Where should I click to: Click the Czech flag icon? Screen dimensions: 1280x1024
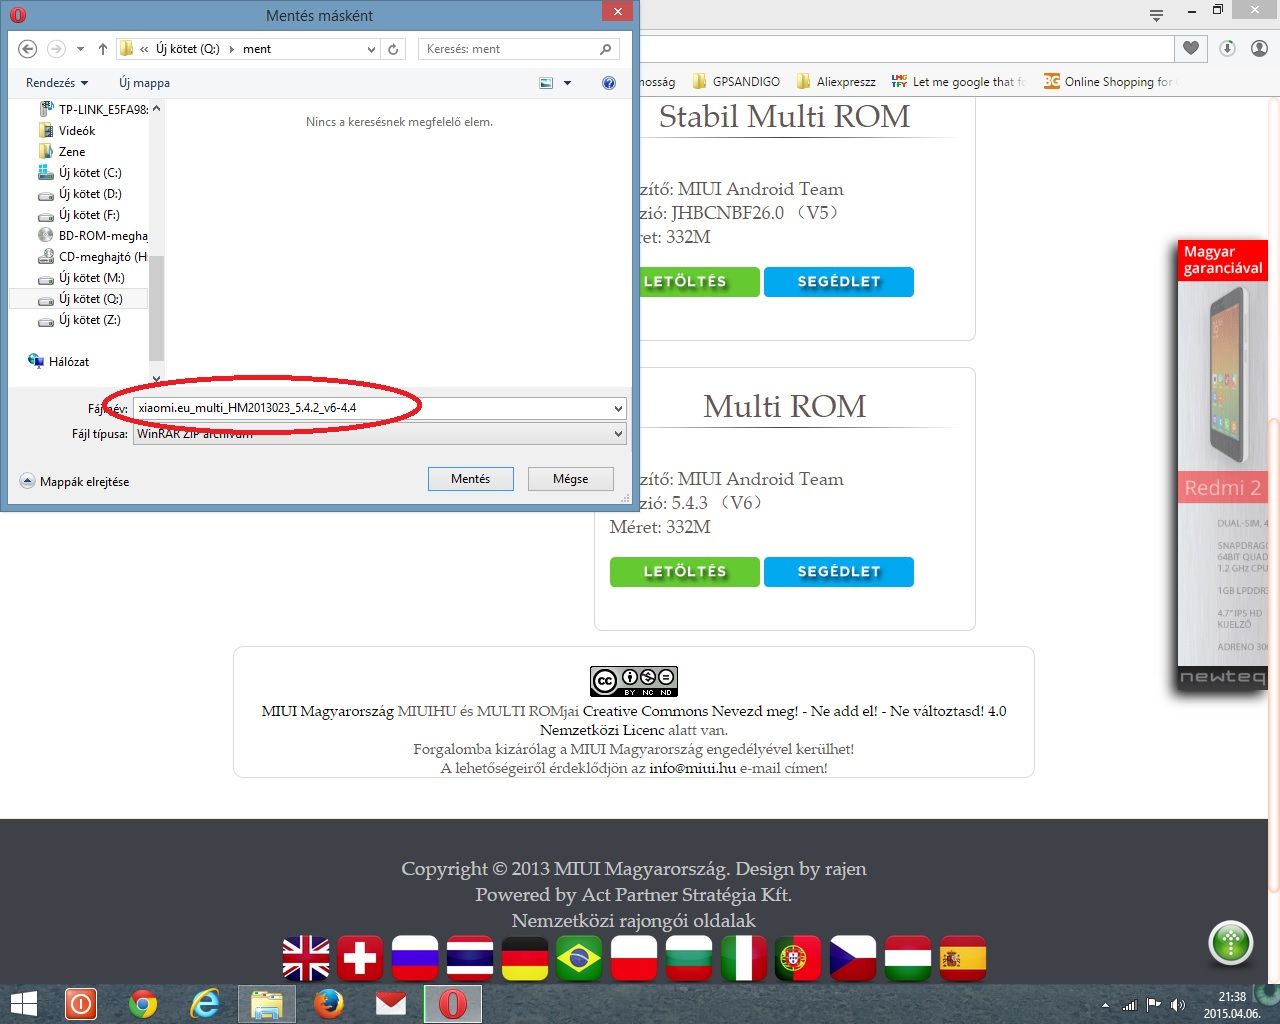point(852,958)
